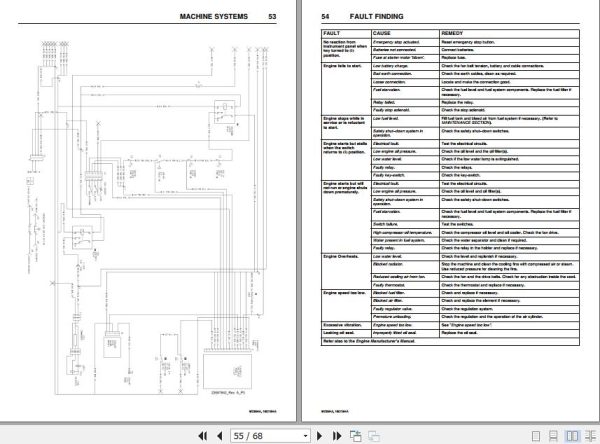Click the FAULT column header
The image size is (600, 444).
click(x=346, y=33)
